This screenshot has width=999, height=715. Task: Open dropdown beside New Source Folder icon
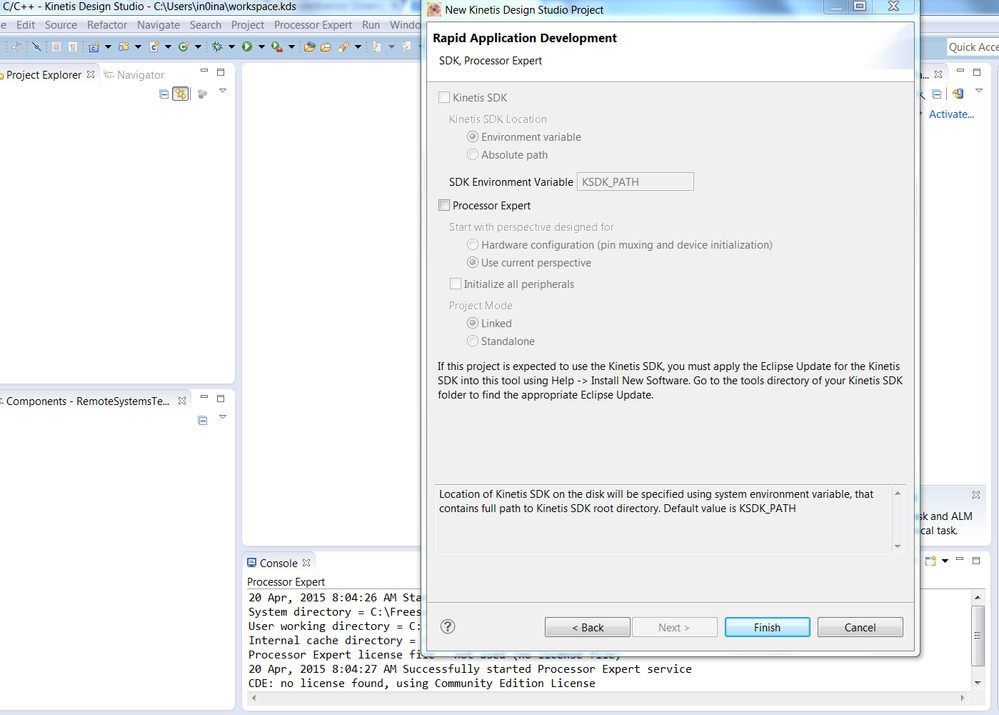[x=138, y=47]
